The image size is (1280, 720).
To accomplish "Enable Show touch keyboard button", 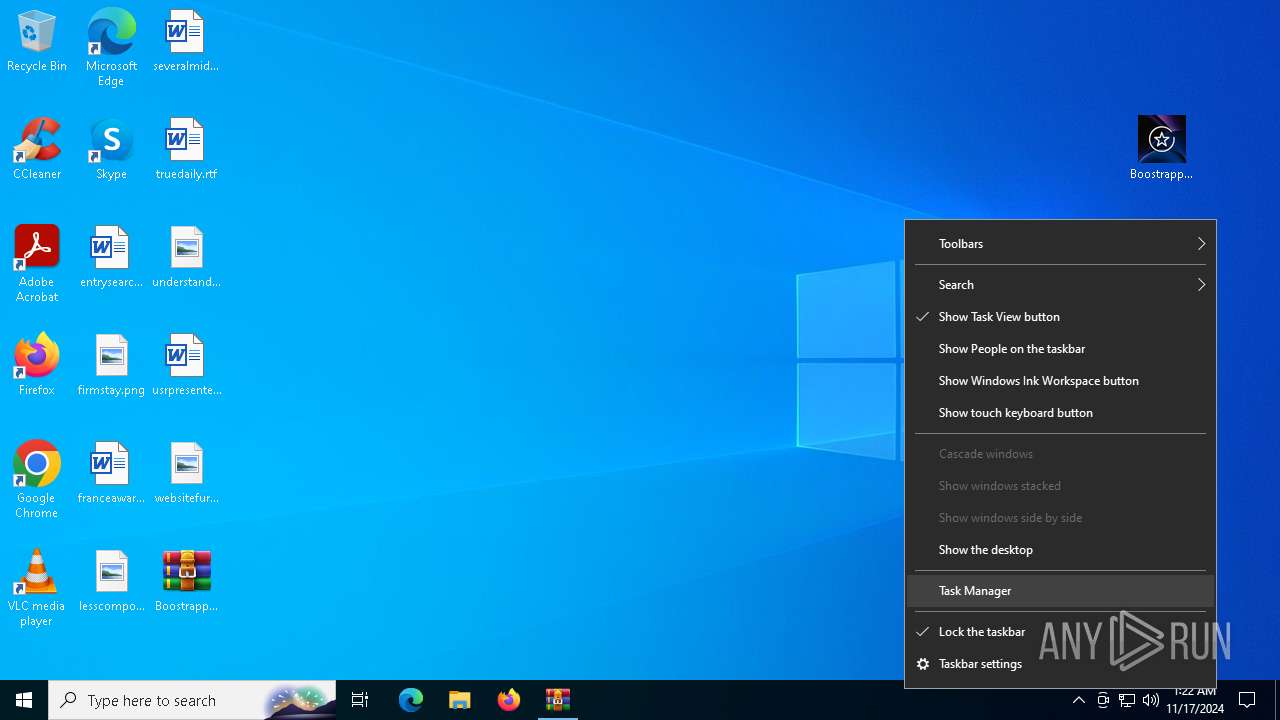I will pyautogui.click(x=1060, y=413).
